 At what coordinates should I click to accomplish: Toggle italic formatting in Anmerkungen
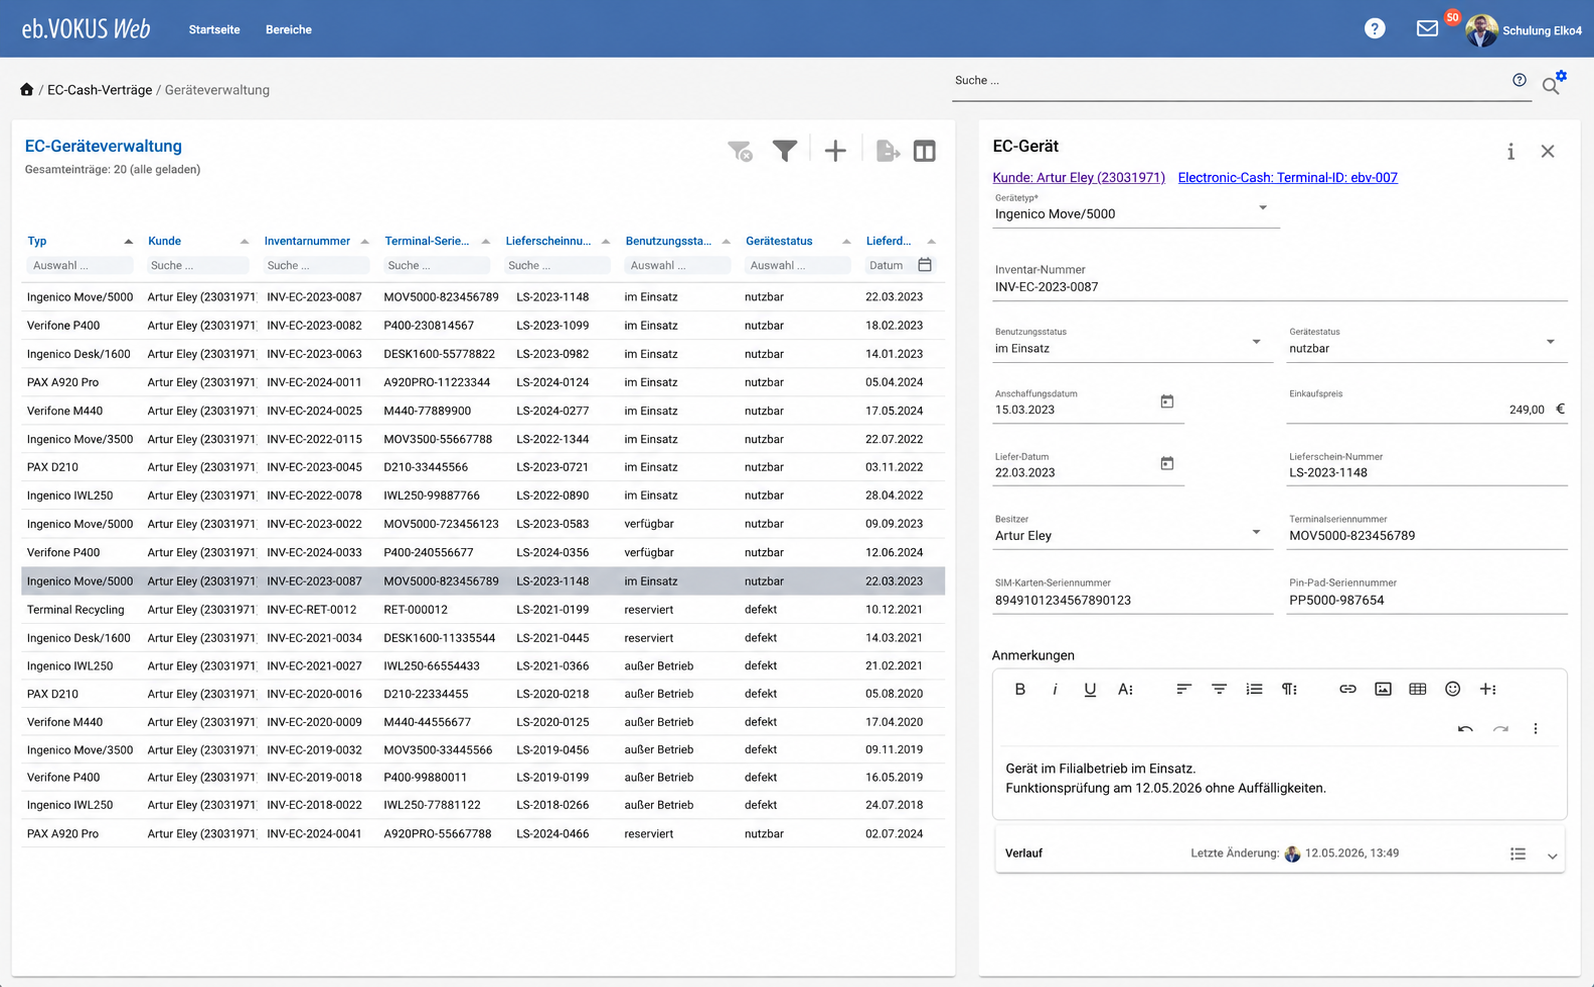1055,689
